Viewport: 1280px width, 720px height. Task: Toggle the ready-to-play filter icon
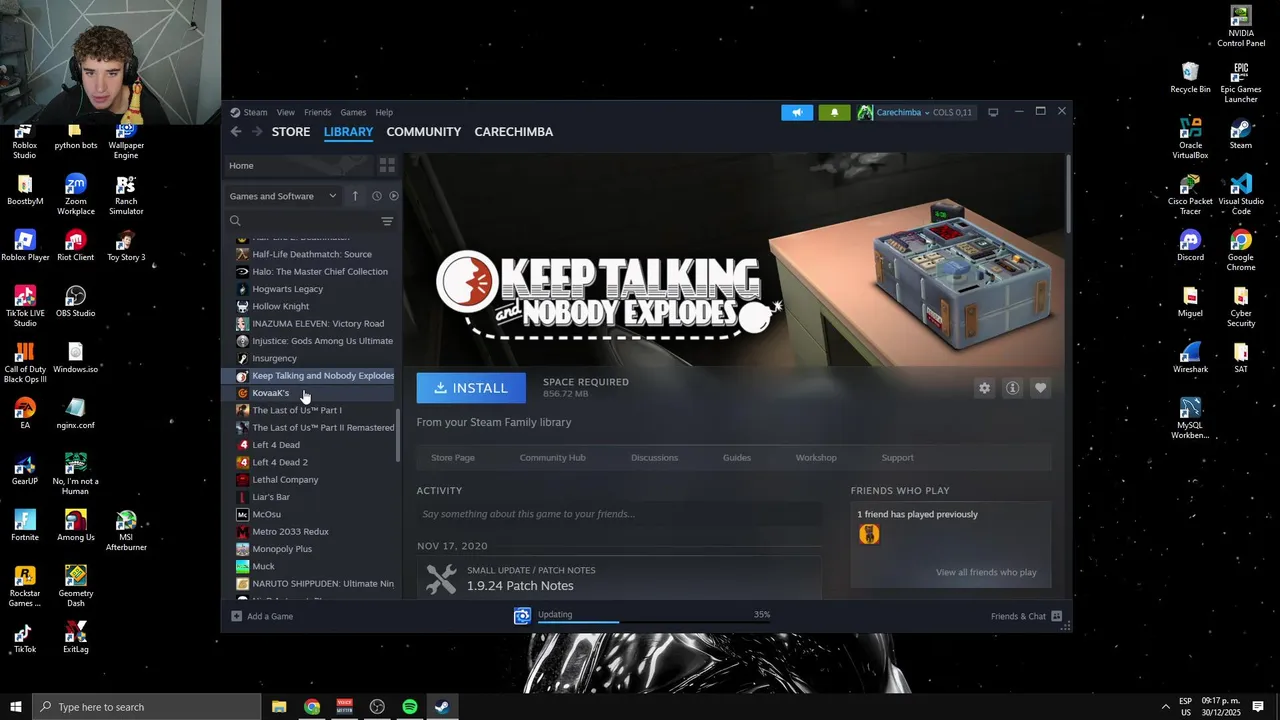point(393,196)
